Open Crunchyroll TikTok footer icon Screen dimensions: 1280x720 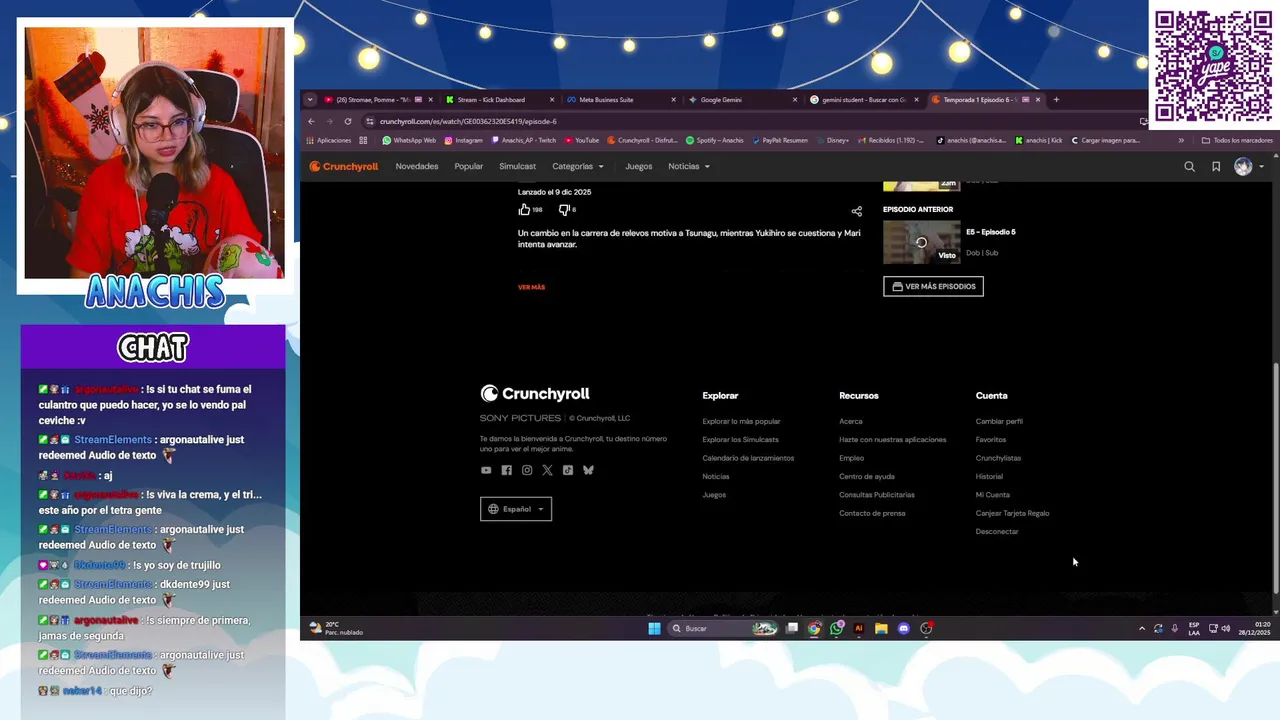568,470
